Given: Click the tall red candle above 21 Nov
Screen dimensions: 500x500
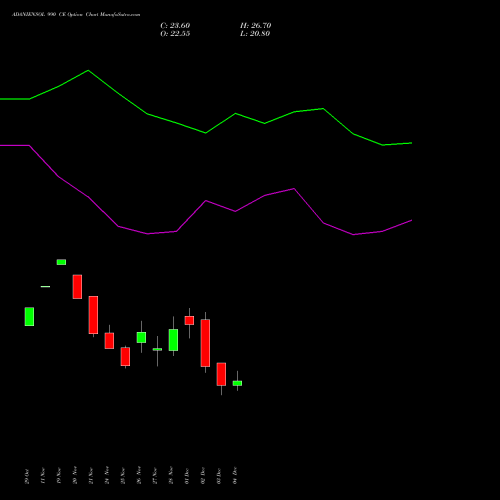Looking at the screenshot, I should click(x=93, y=315).
